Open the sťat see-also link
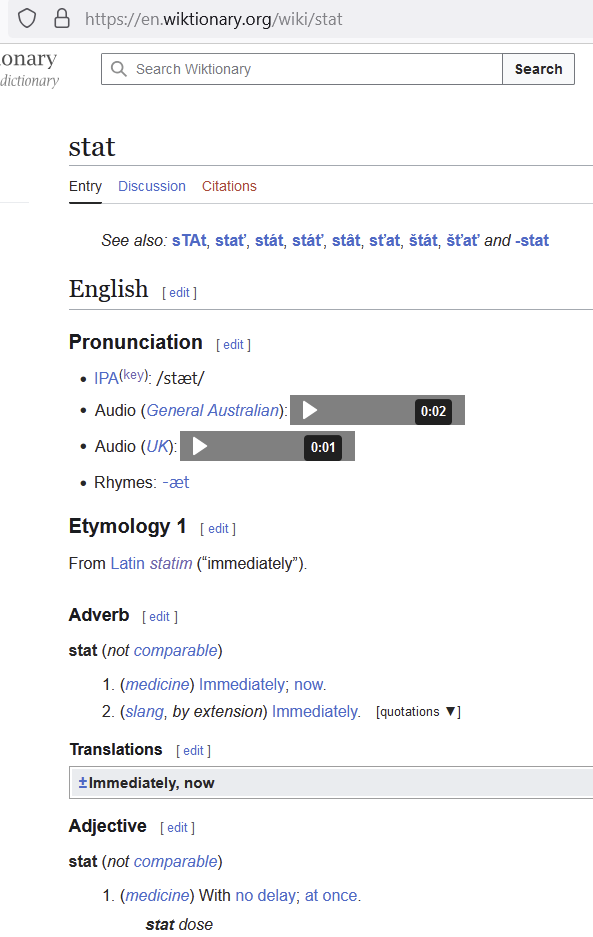The width and height of the screenshot is (593, 937). click(x=384, y=240)
